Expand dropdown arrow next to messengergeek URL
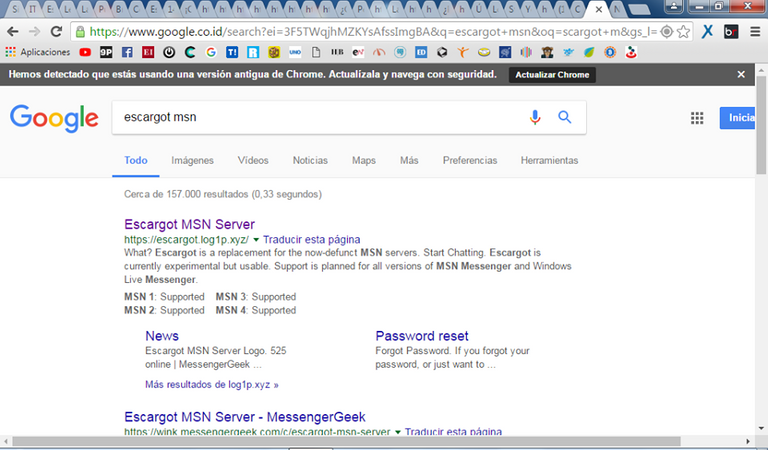This screenshot has height=450, width=768. pyautogui.click(x=398, y=432)
